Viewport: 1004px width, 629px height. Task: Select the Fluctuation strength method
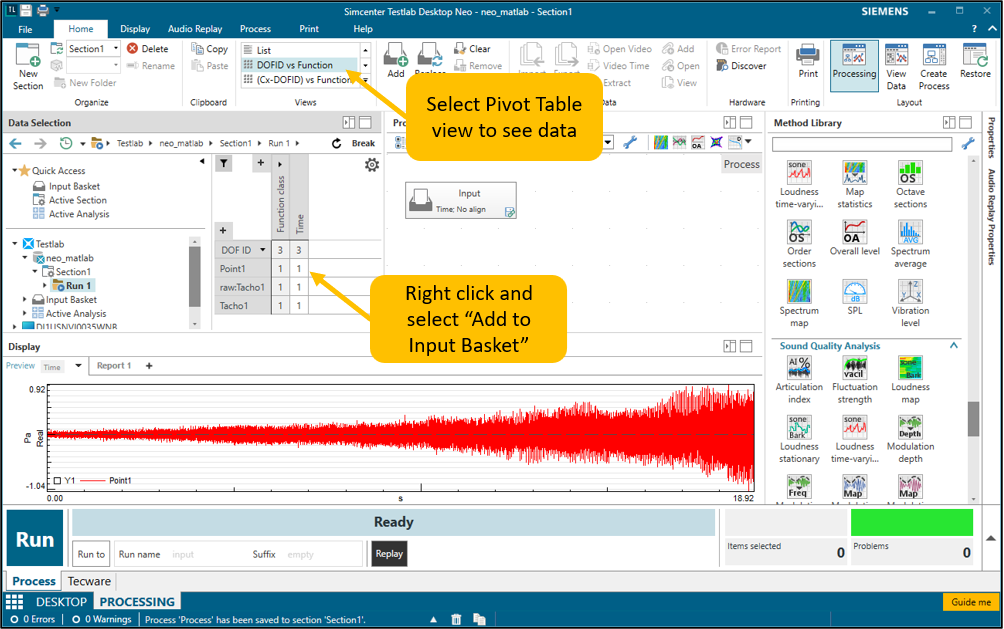pyautogui.click(x=855, y=380)
